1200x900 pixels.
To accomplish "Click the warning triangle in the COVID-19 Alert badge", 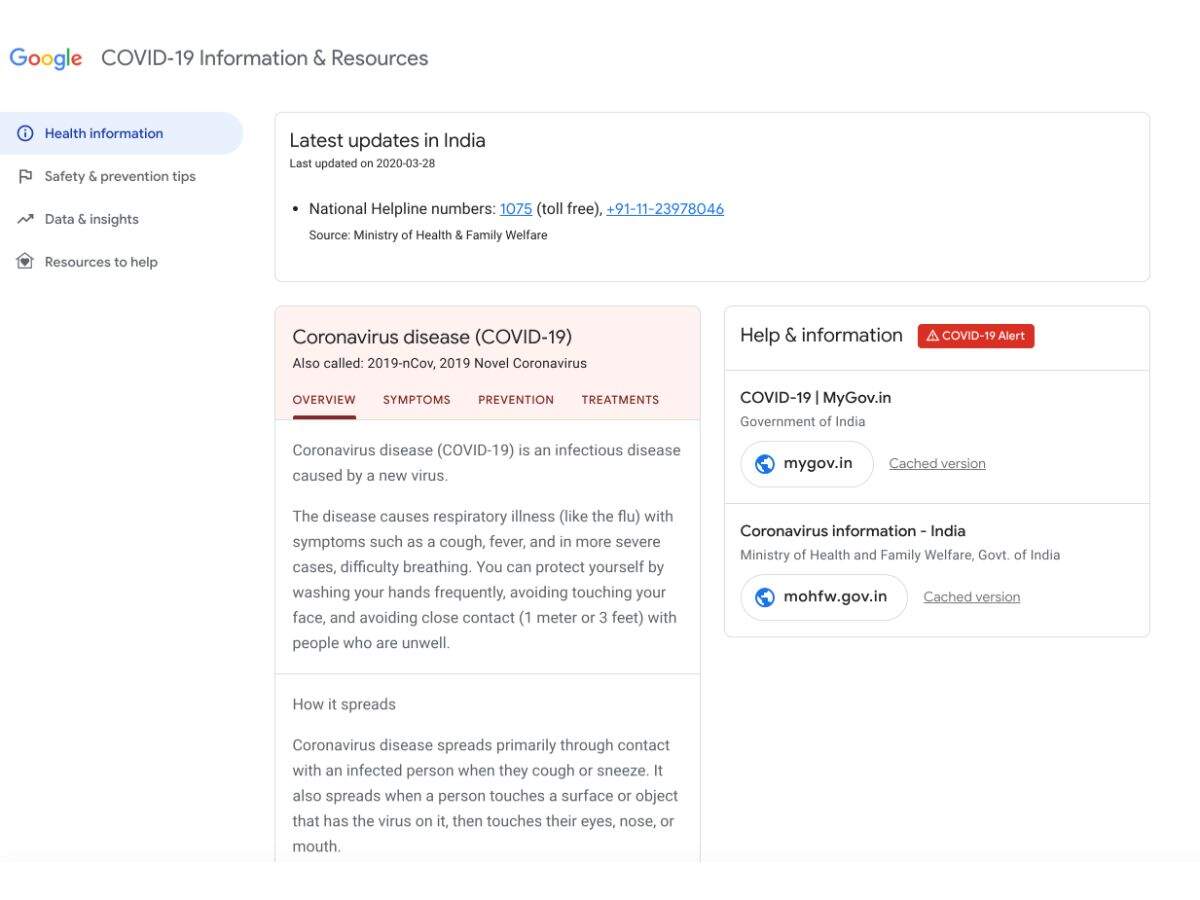I will pyautogui.click(x=933, y=335).
